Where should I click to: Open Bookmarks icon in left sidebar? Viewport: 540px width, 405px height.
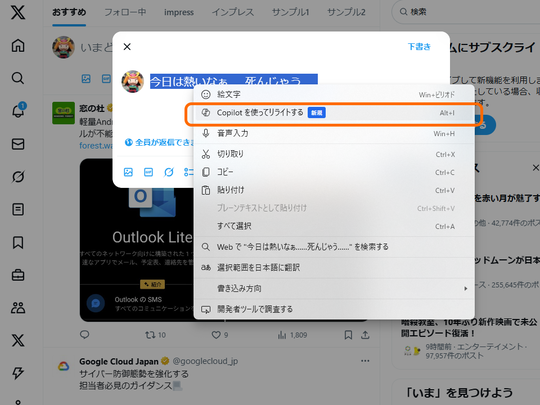[x=18, y=242]
